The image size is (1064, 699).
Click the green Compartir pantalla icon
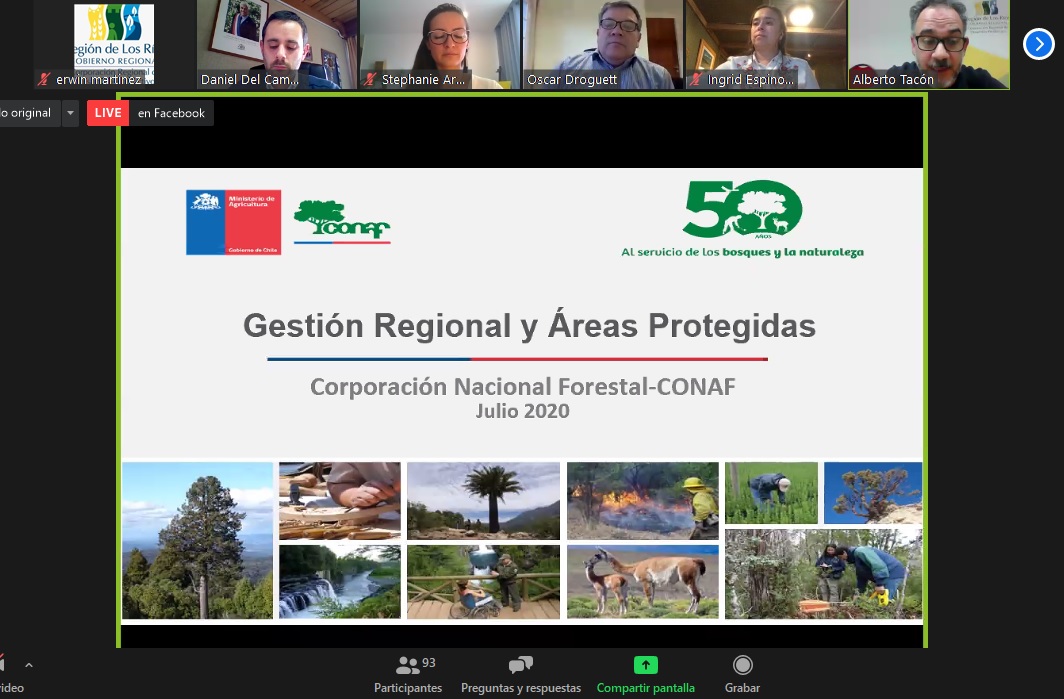[645, 665]
